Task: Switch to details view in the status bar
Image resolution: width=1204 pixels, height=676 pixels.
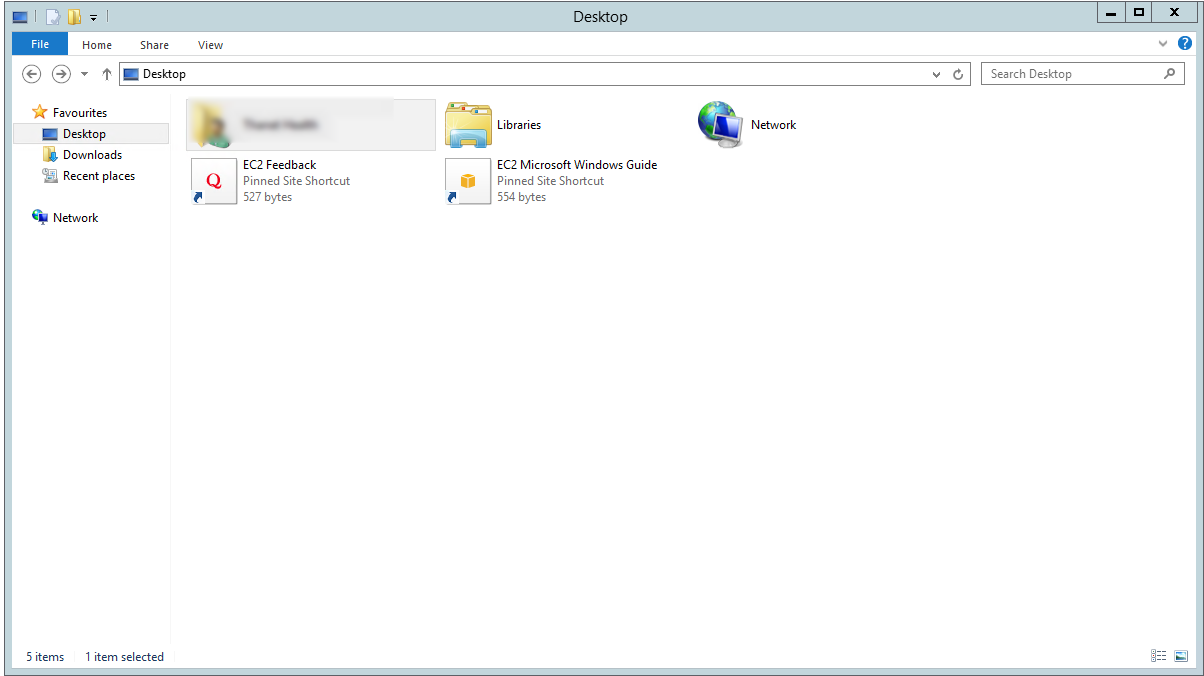Action: coord(1158,656)
